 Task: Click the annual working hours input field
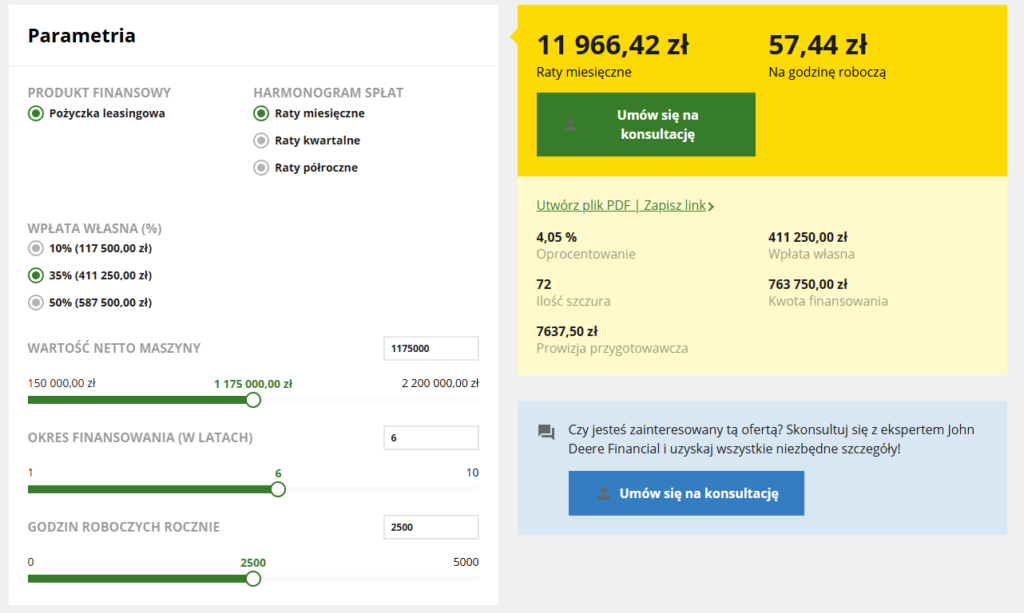431,527
